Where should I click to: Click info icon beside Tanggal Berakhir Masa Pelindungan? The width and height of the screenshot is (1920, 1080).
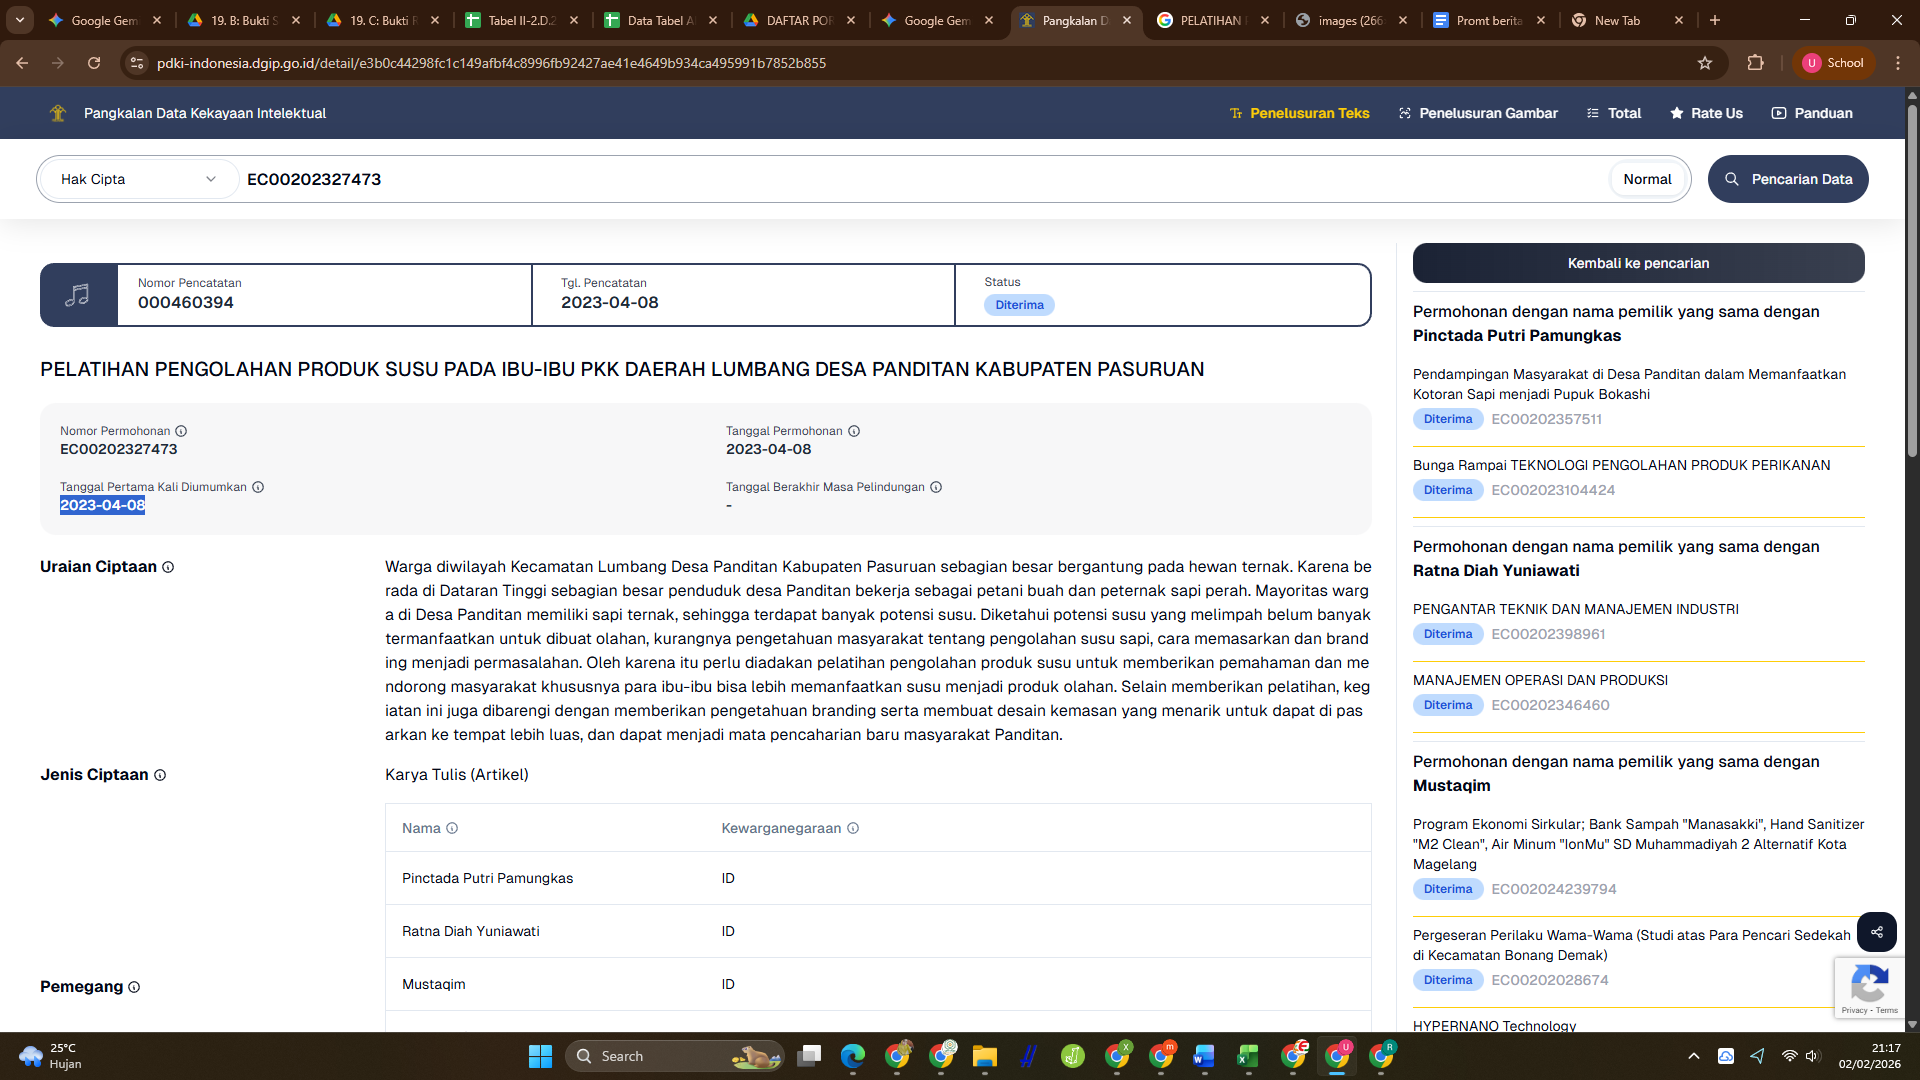click(936, 487)
